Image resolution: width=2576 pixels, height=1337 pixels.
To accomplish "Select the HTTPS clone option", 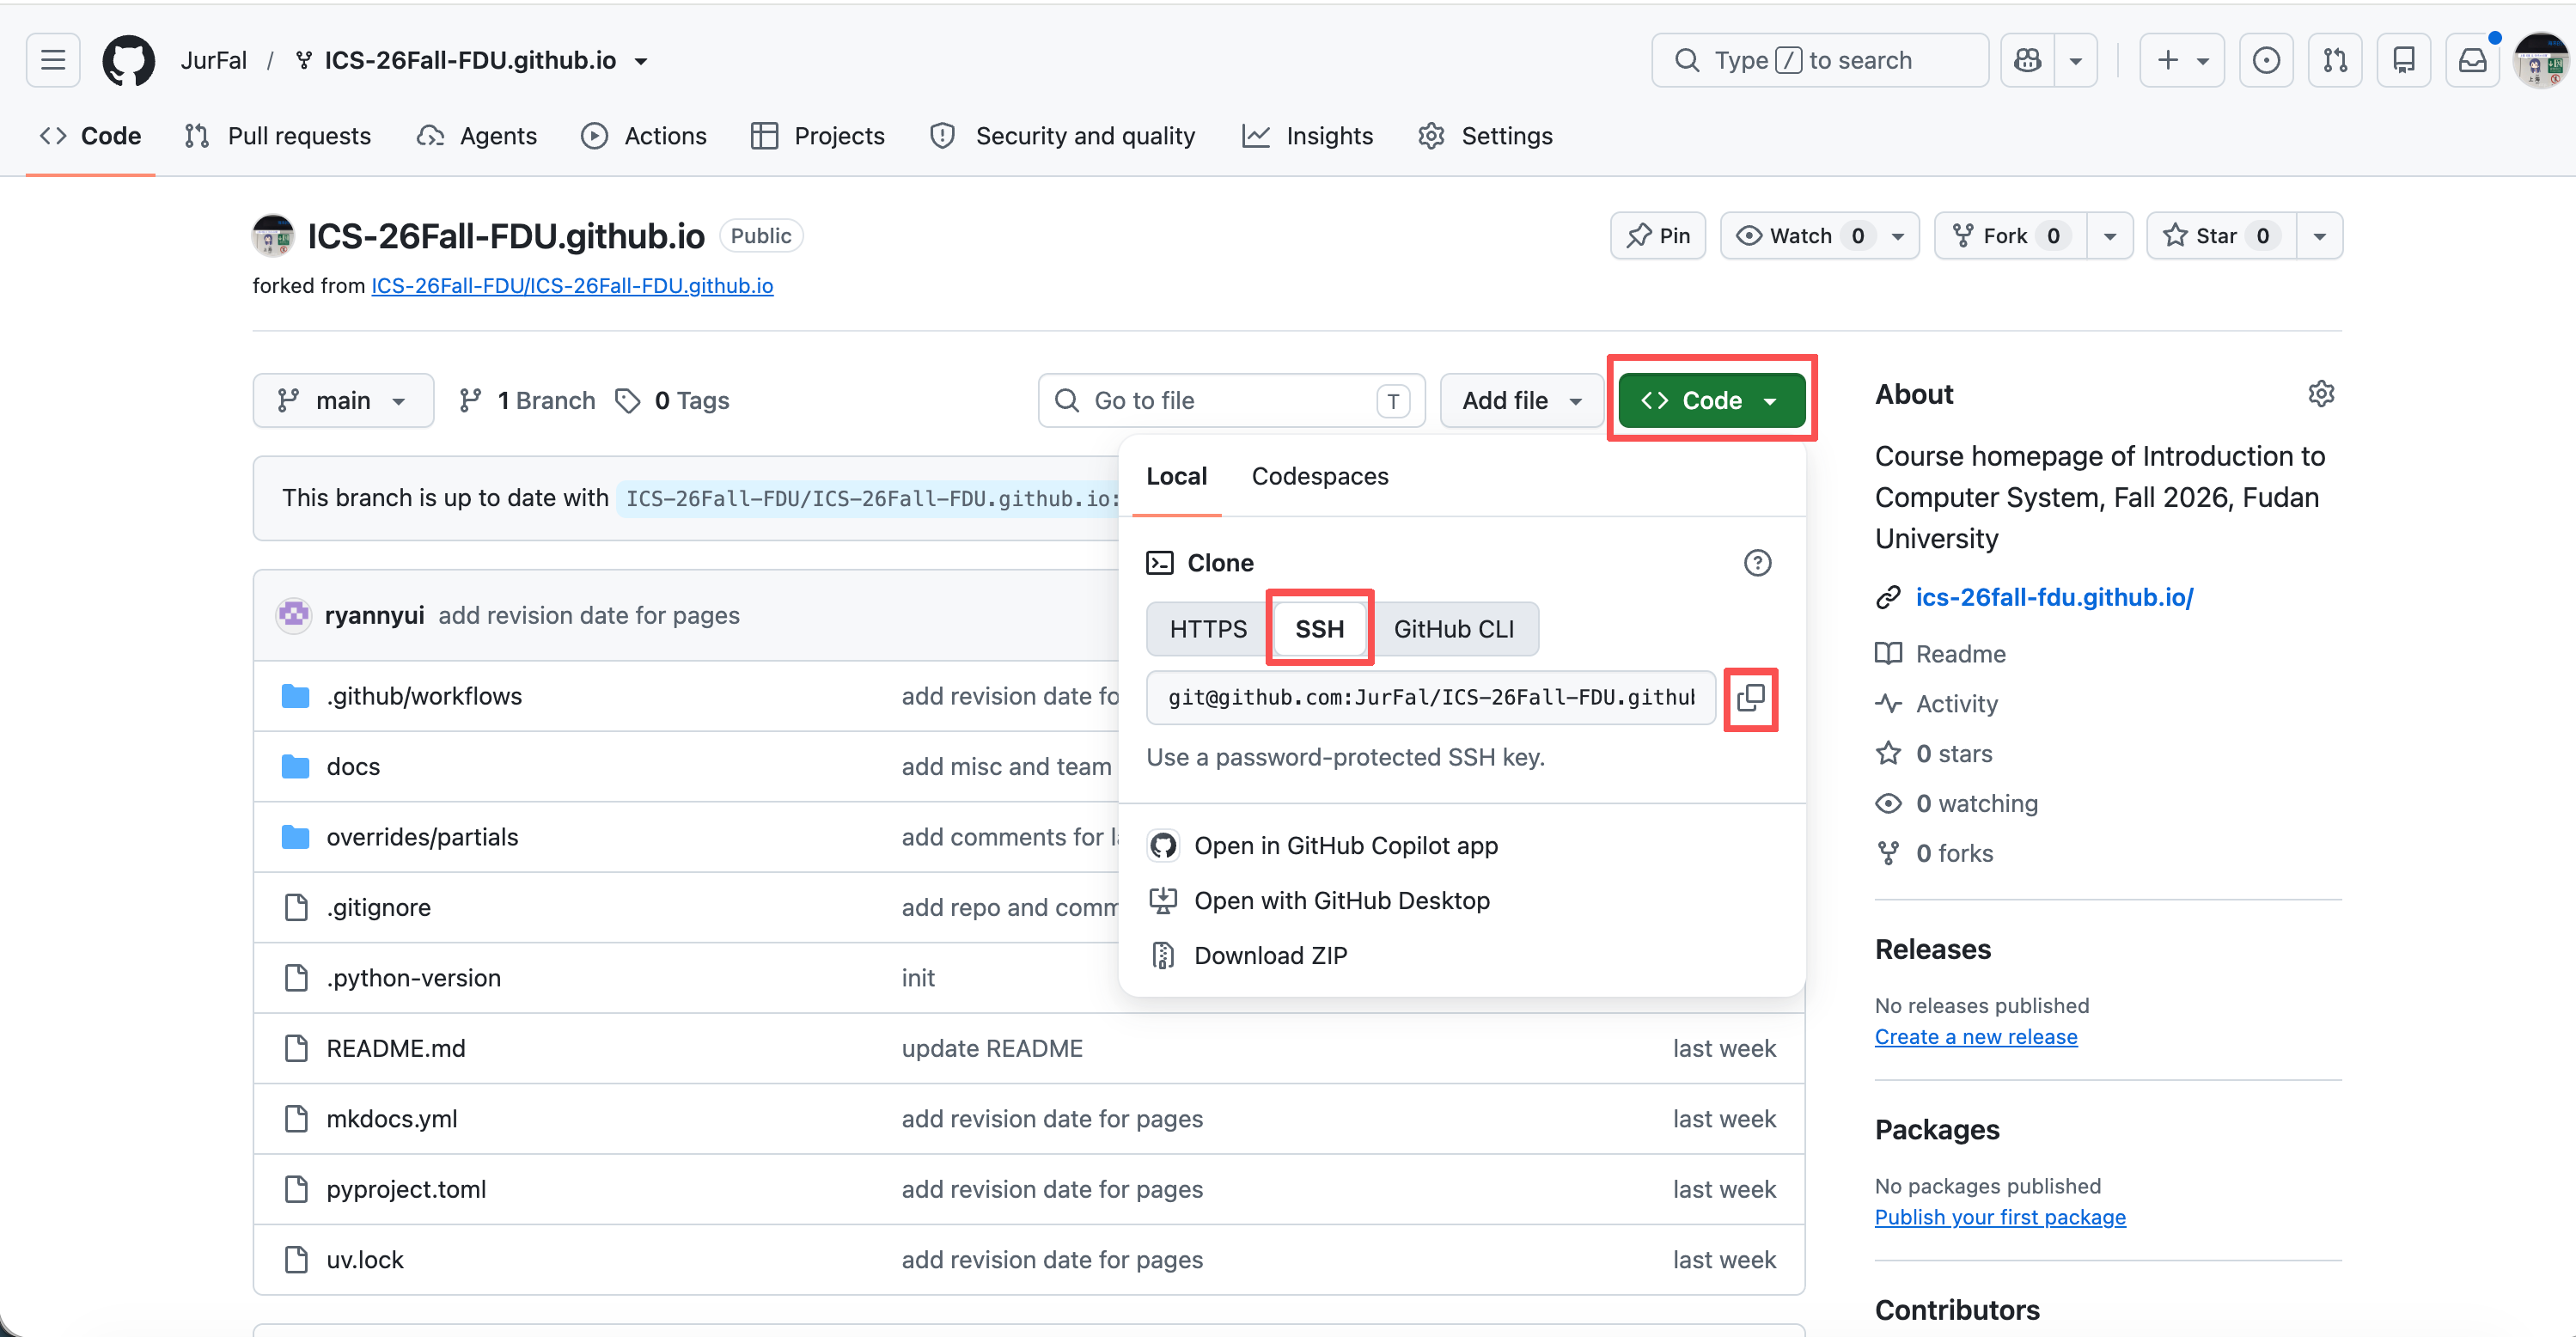I will tap(1208, 629).
